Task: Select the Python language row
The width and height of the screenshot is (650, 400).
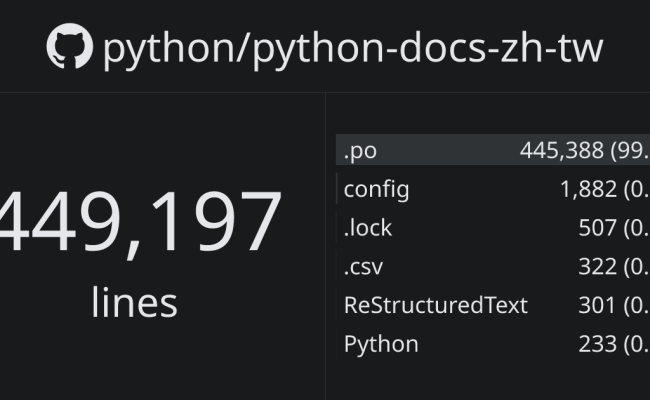Action: [493, 344]
